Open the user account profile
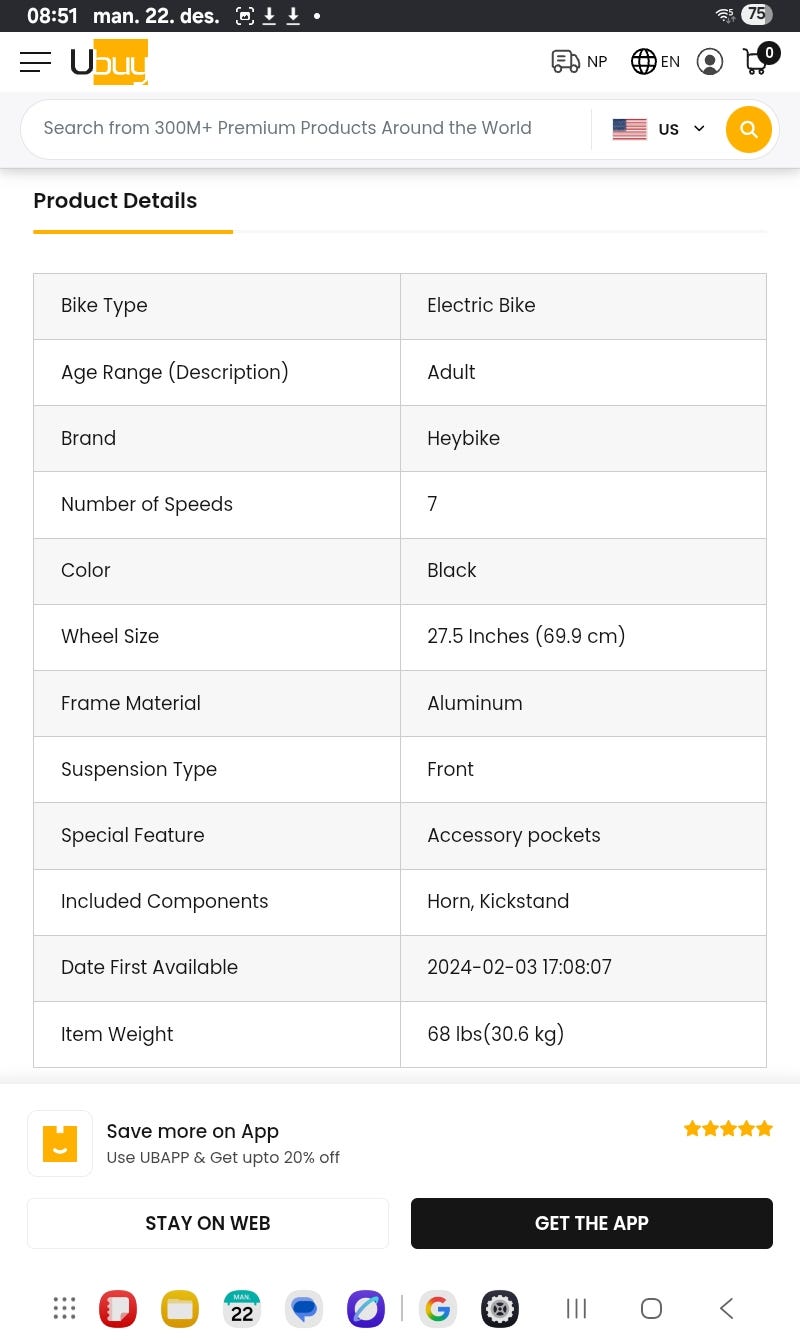This screenshot has height=1340, width=800. 710,62
